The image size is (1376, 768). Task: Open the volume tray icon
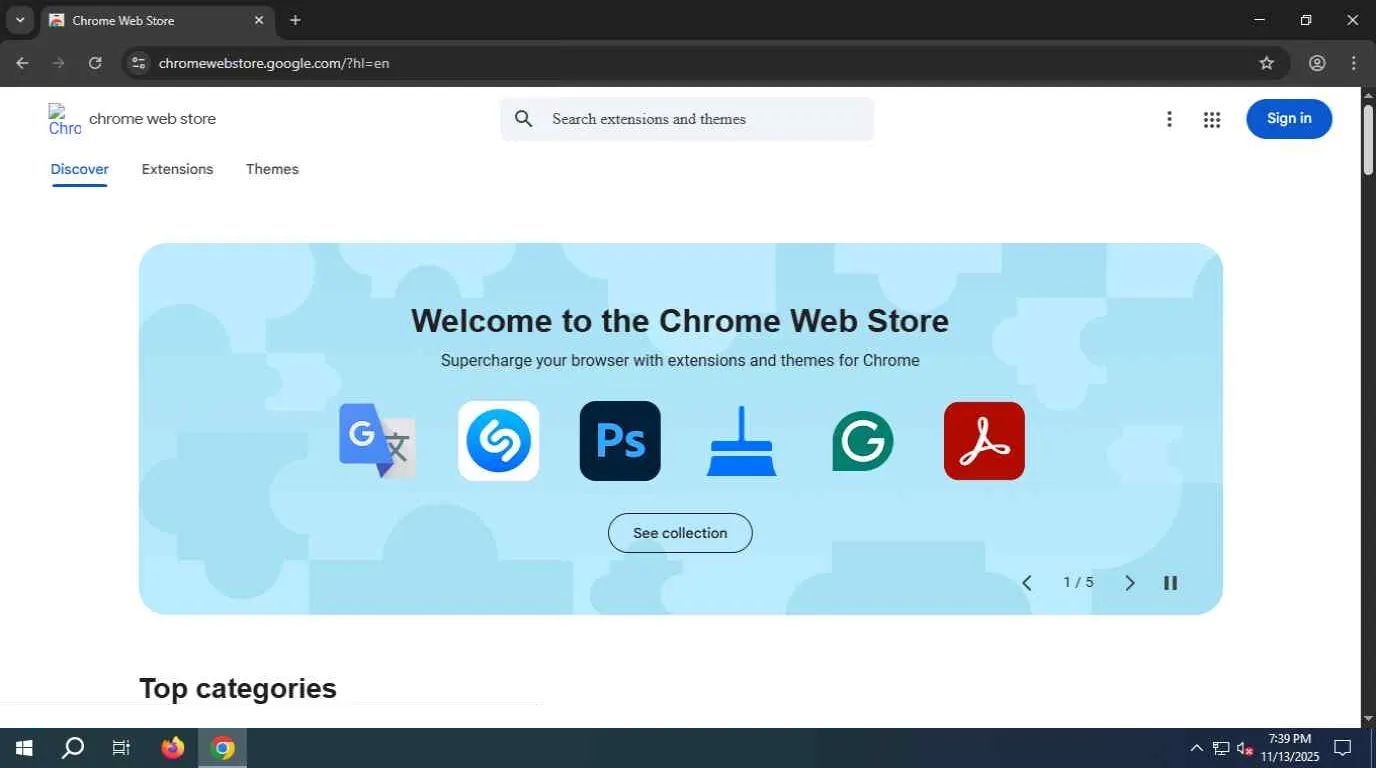point(1245,748)
